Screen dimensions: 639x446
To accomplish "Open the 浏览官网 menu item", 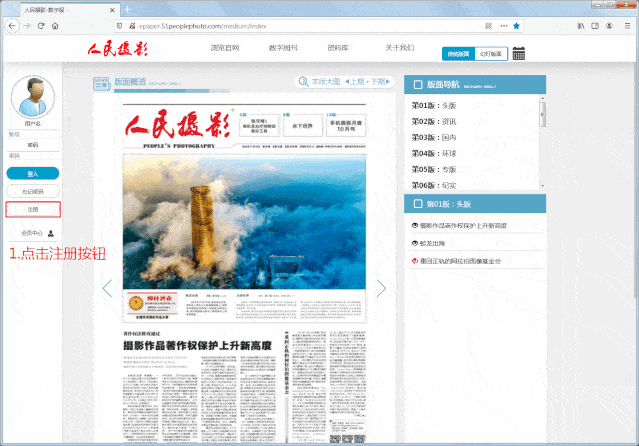I will [225, 48].
